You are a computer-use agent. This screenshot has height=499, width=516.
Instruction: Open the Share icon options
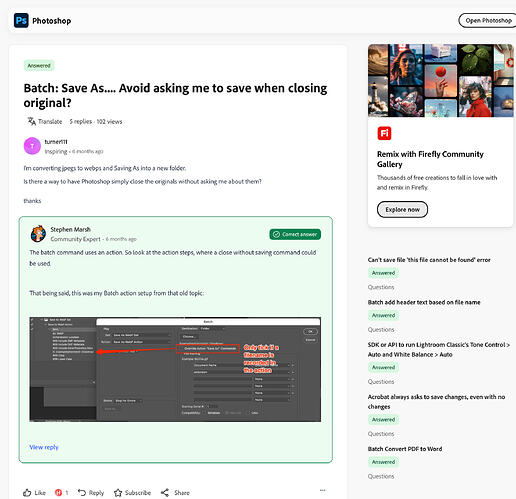pos(165,492)
